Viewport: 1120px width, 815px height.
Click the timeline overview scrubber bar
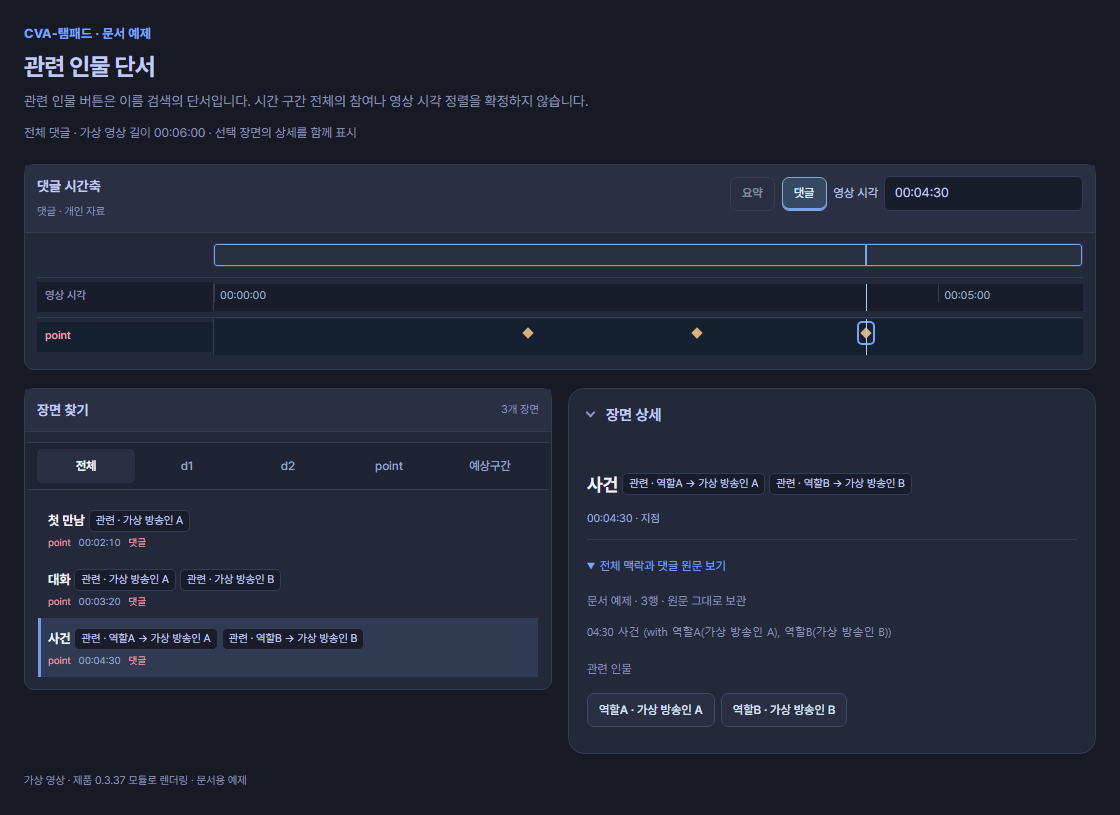(x=647, y=255)
